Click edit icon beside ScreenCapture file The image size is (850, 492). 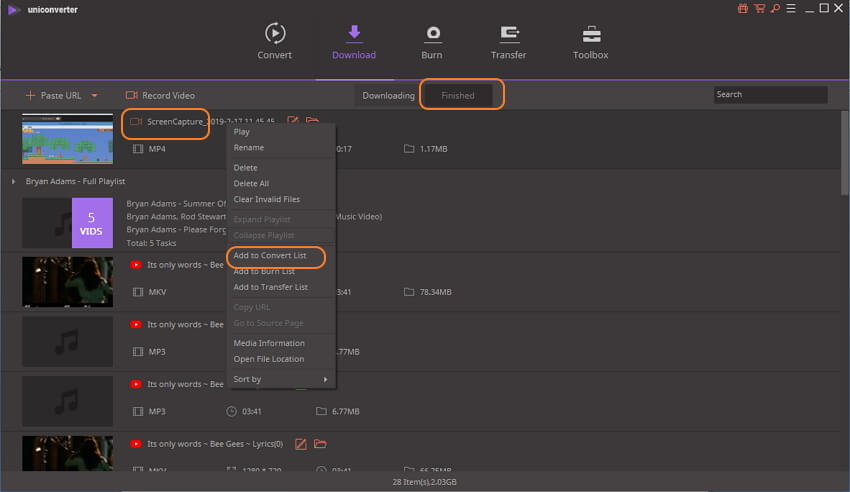(293, 120)
